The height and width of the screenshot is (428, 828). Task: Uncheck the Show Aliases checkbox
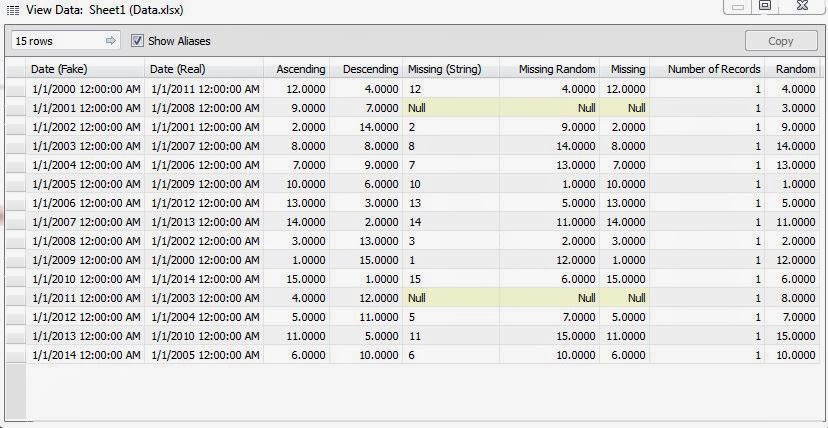tap(137, 41)
